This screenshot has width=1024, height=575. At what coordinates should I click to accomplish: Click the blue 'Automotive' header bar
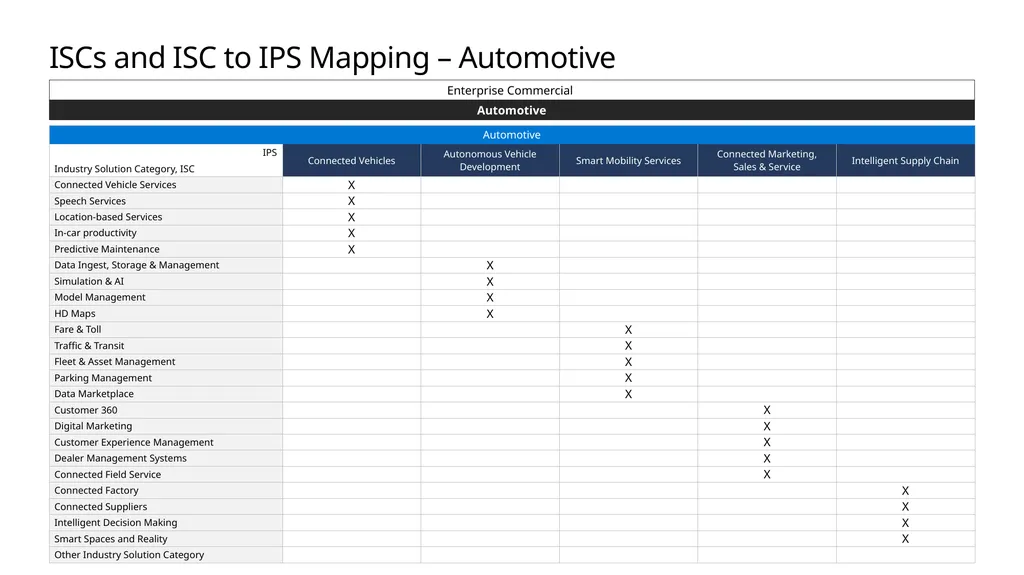(512, 135)
